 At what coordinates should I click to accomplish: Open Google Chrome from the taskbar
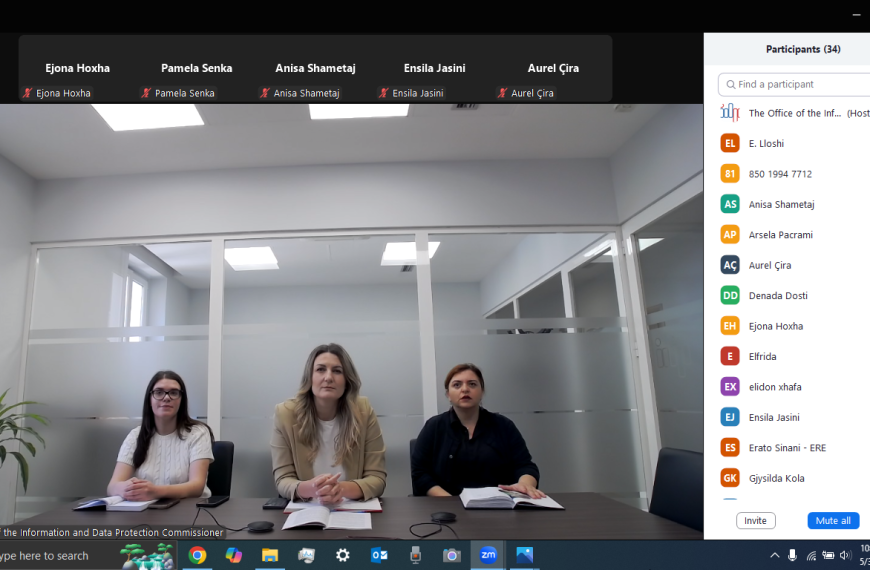(197, 555)
